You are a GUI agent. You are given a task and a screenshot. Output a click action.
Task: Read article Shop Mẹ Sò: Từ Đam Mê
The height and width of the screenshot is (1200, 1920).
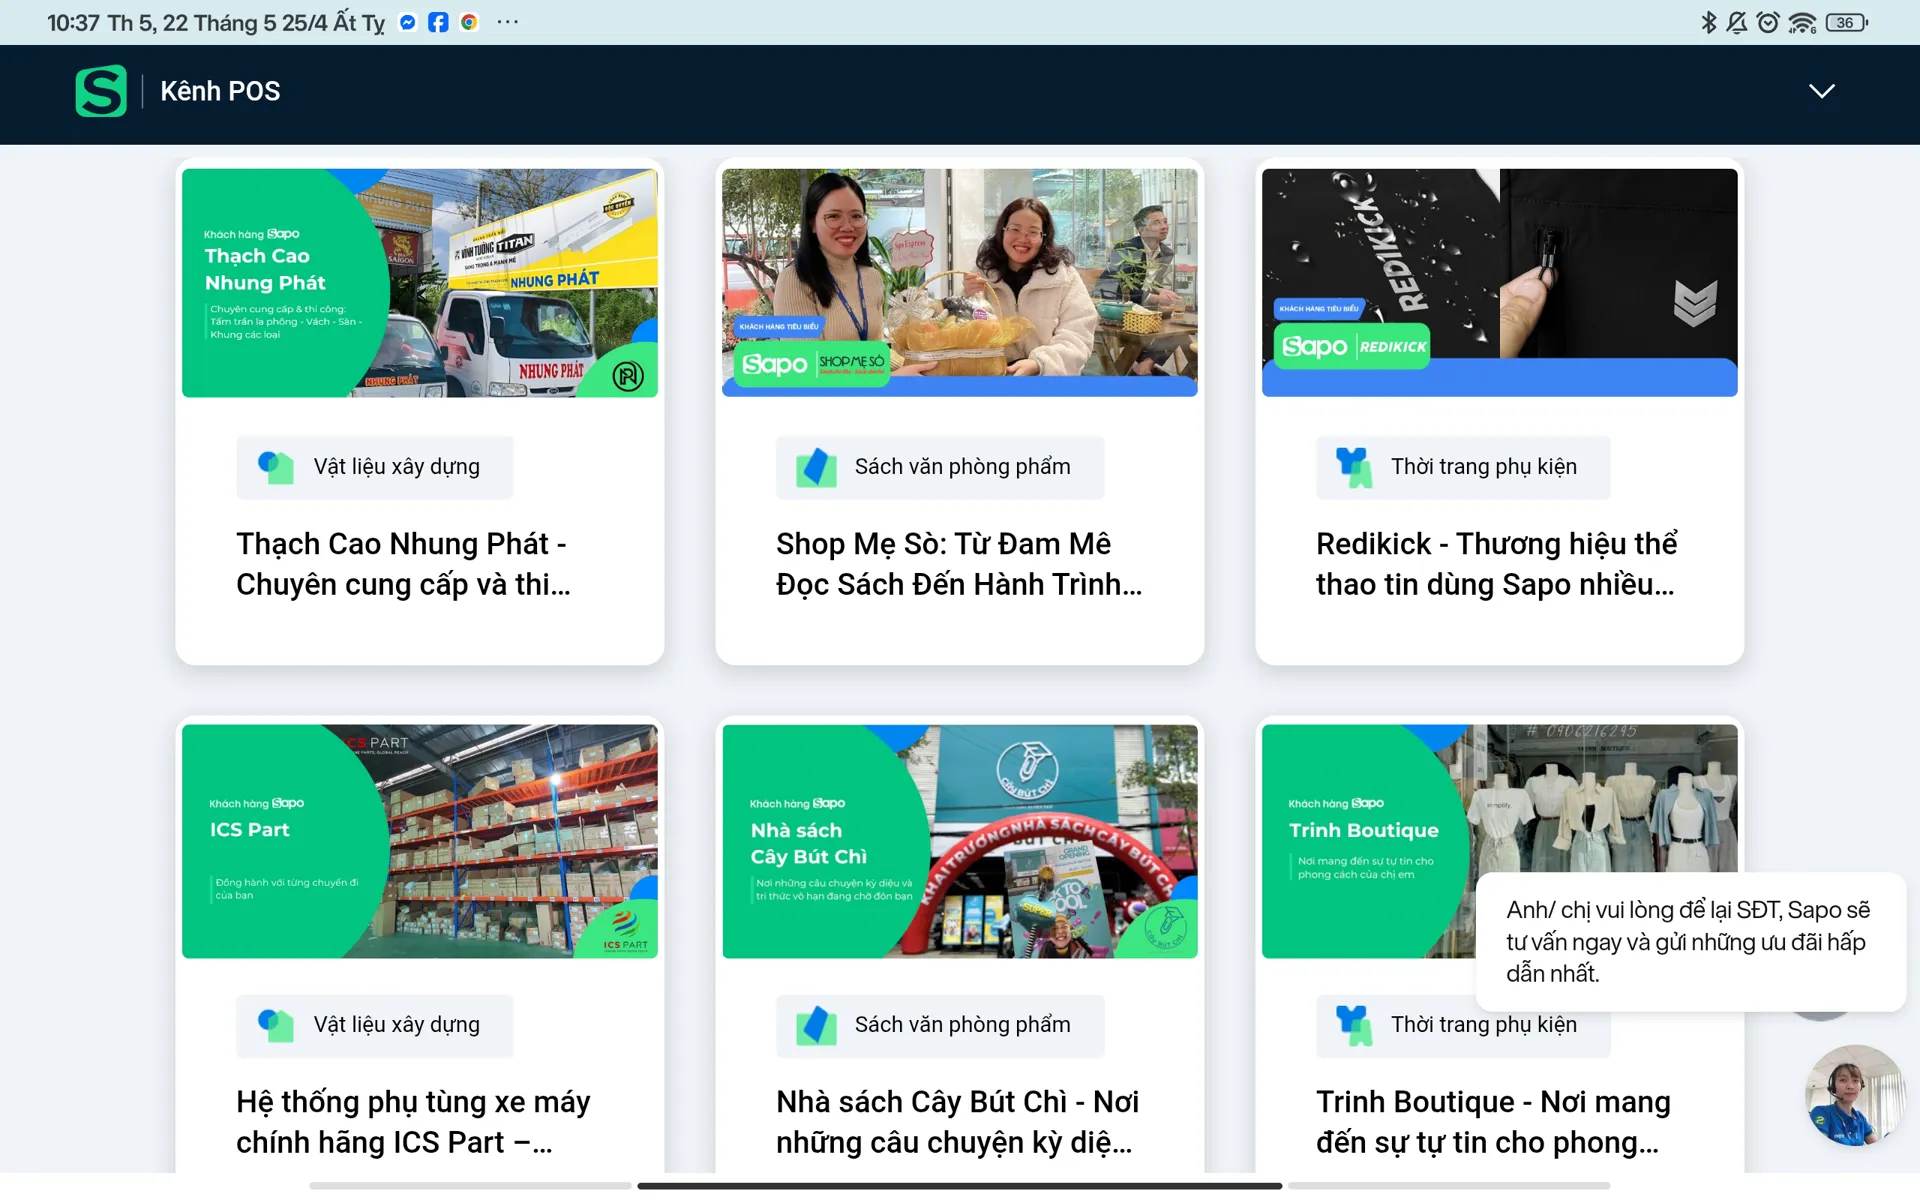[x=959, y=564]
